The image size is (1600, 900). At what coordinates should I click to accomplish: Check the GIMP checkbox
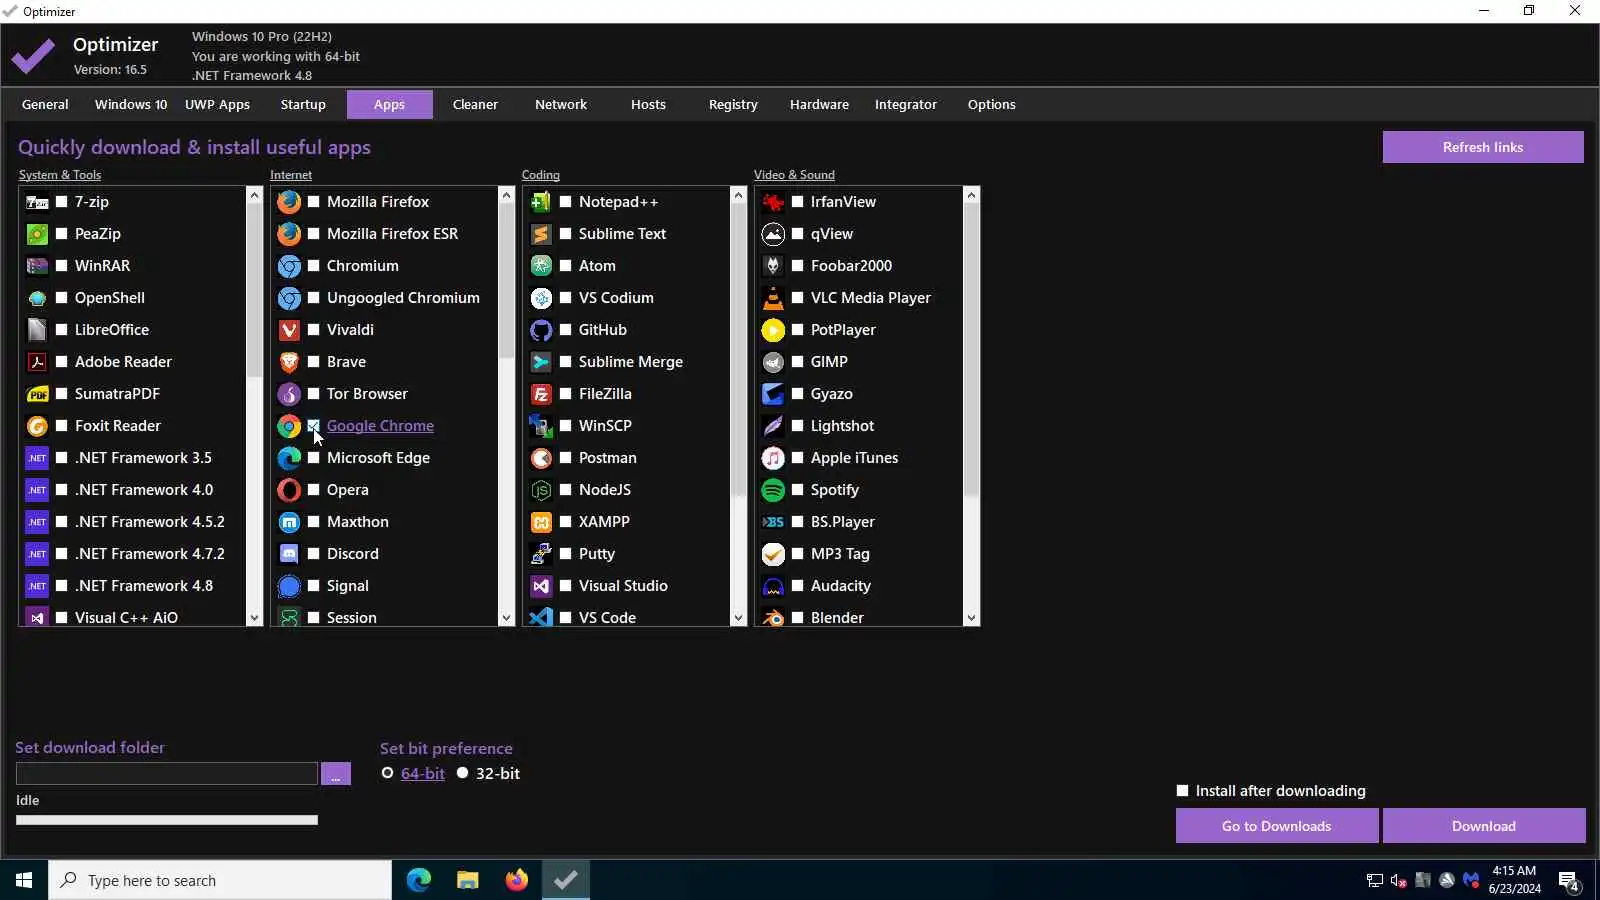798,362
